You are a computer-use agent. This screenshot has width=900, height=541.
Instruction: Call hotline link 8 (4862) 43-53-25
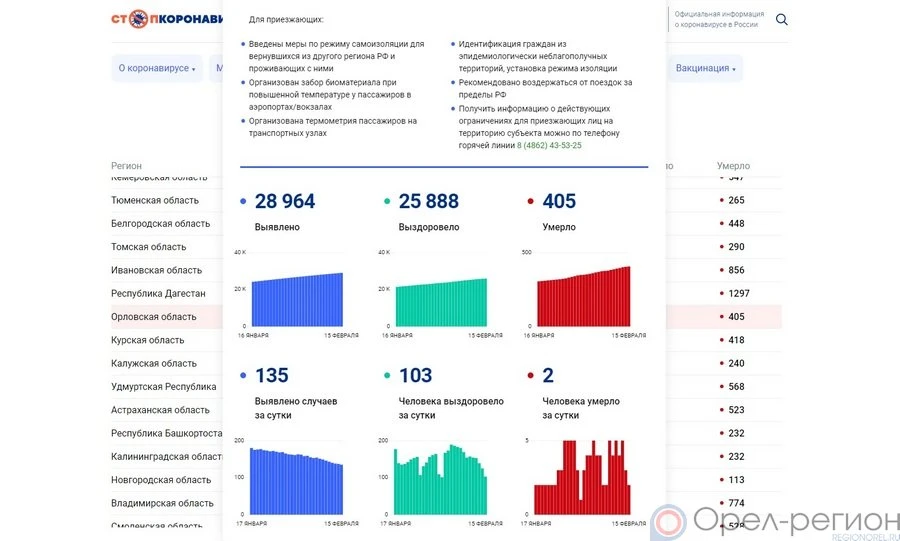click(x=549, y=146)
